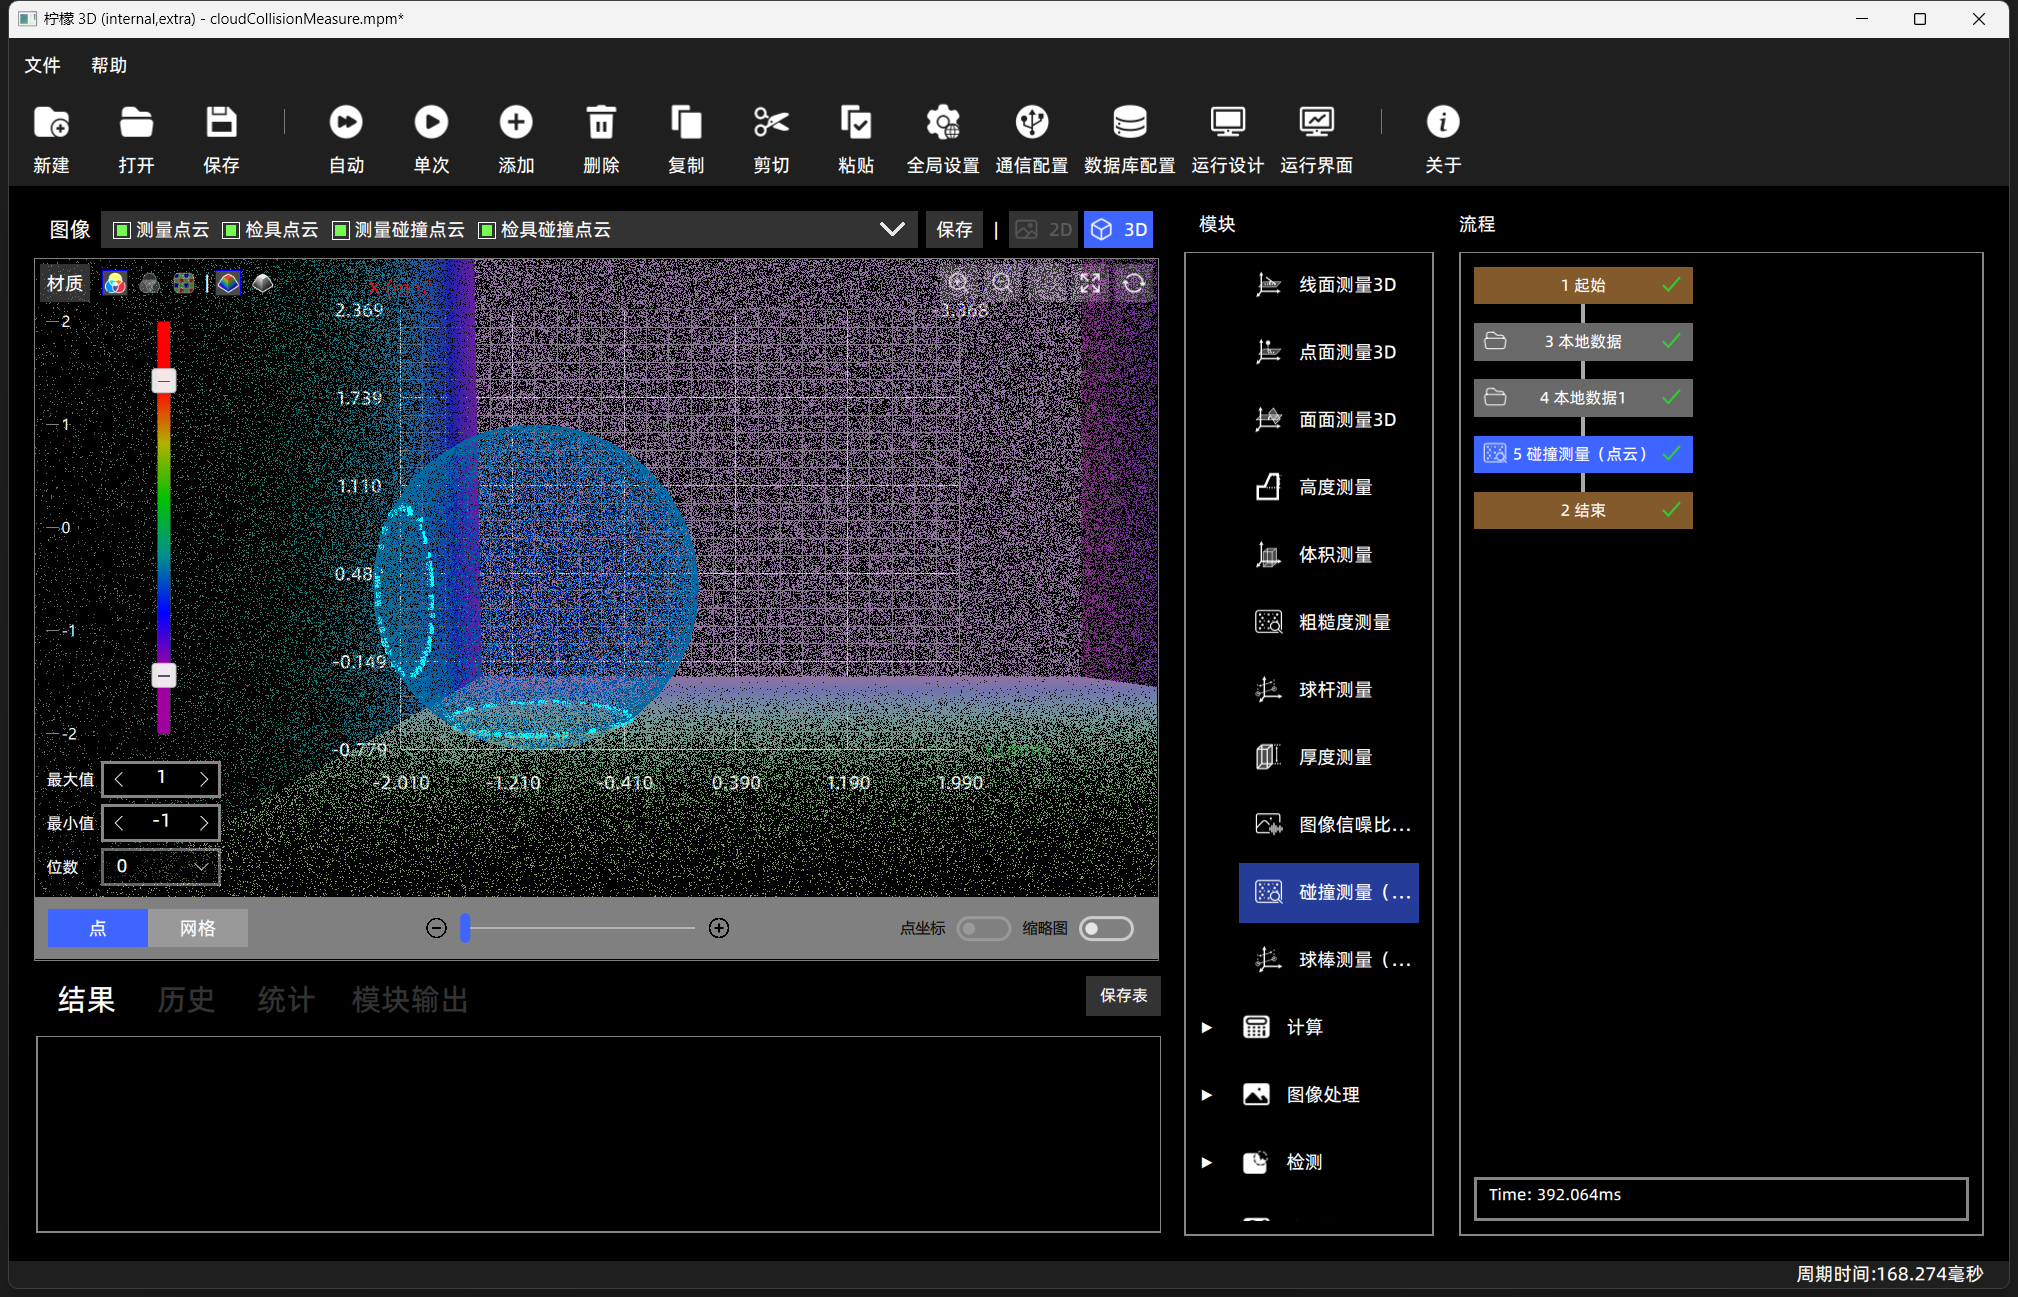Image resolution: width=2018 pixels, height=1297 pixels.
Task: Select the gray solid render icon
Action: 263,284
